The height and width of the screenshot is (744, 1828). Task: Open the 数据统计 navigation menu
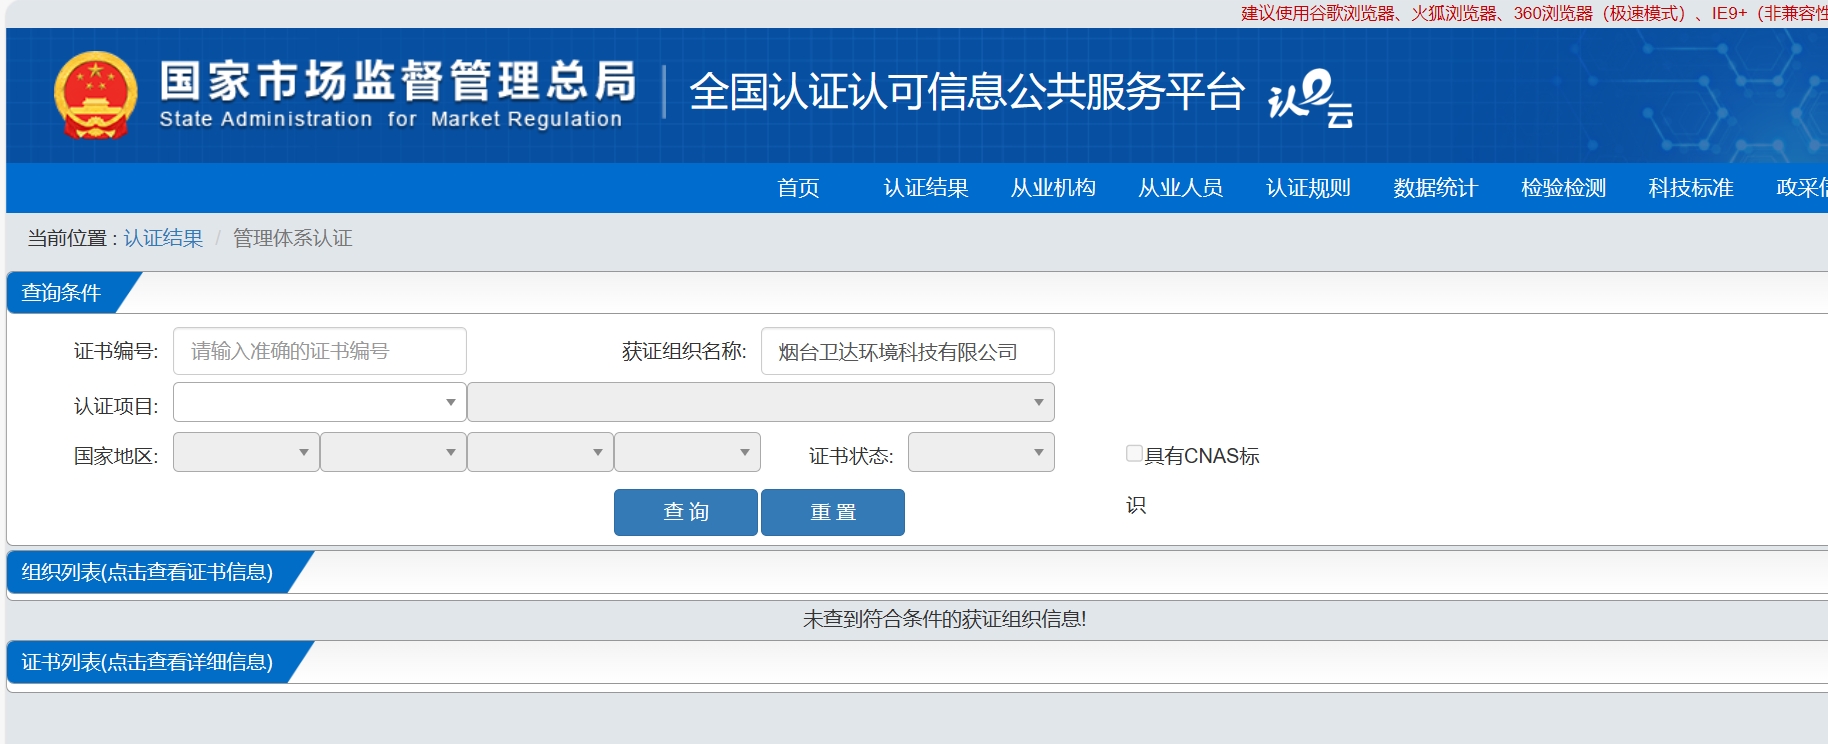coord(1436,188)
